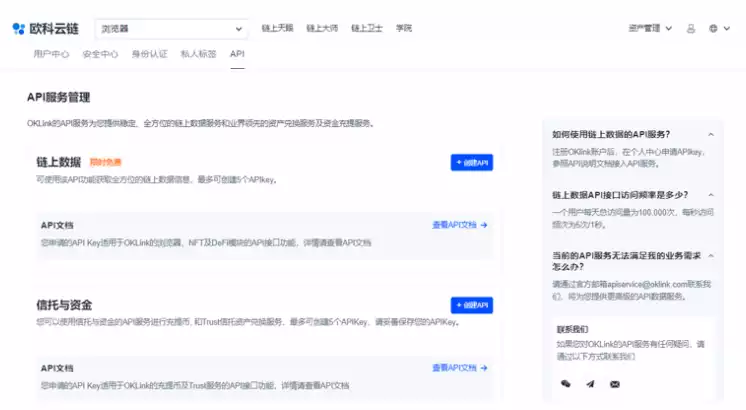Open the user profile icon in header

click(690, 29)
